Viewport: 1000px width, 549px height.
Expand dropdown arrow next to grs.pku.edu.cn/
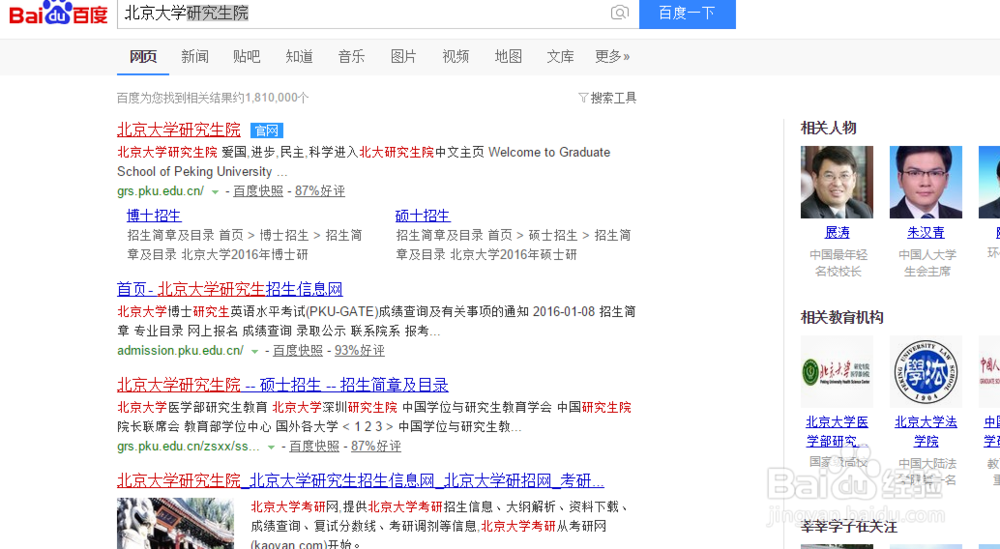point(215,191)
